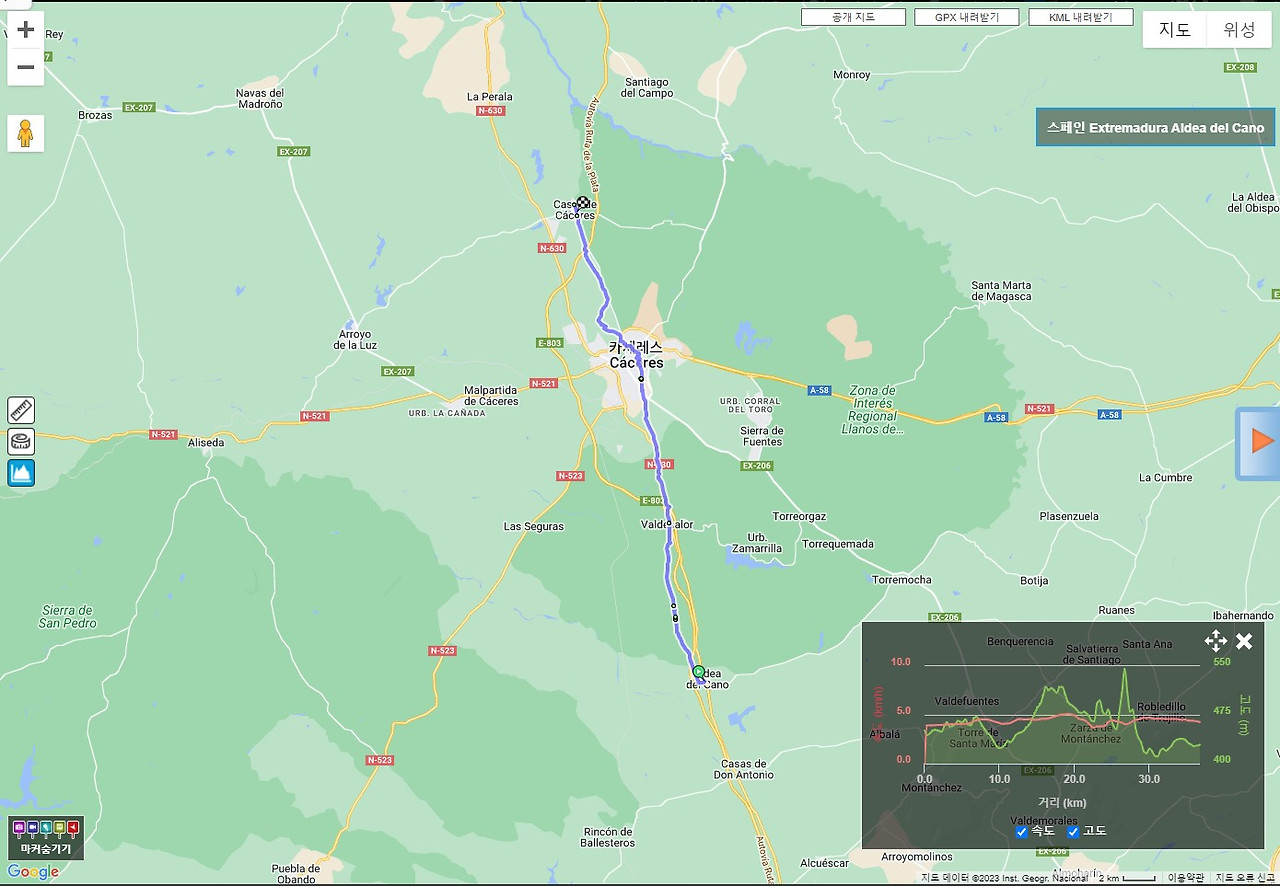Click the Casas de Don Antonio label

(743, 769)
